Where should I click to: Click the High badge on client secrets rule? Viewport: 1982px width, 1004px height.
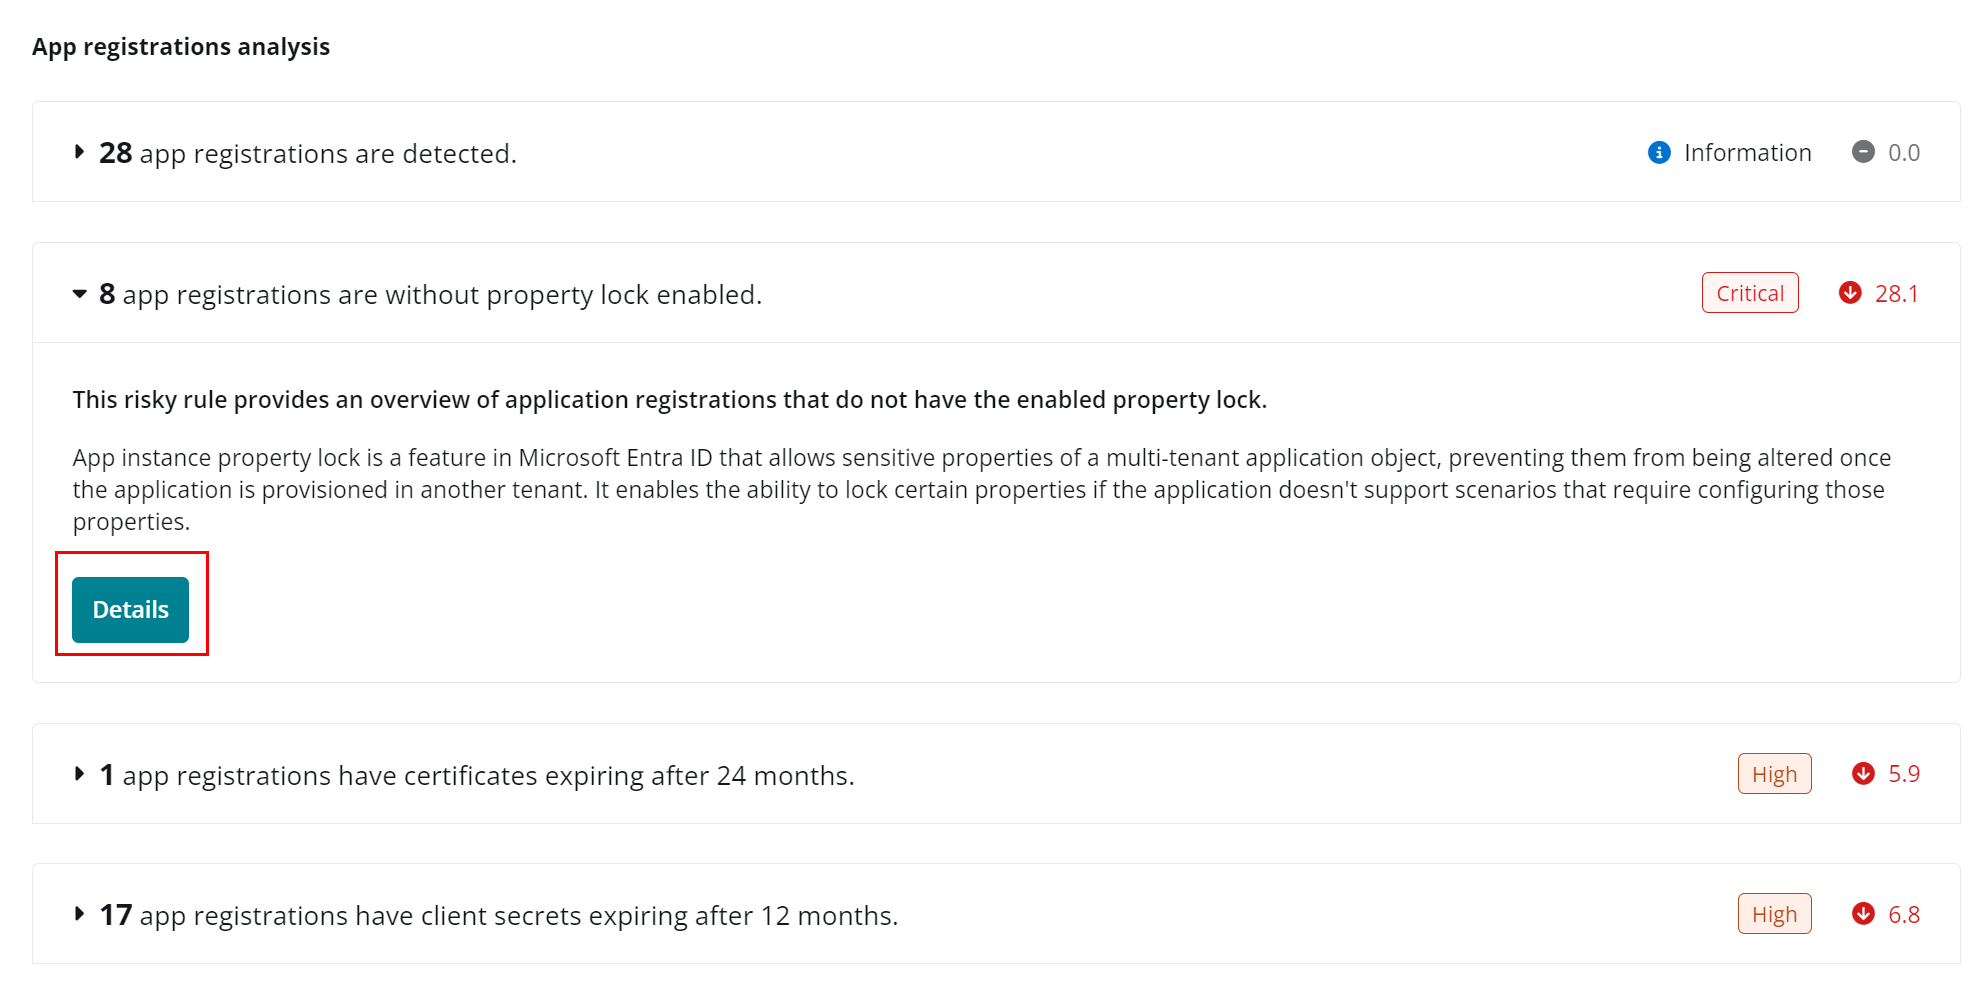[x=1774, y=914]
